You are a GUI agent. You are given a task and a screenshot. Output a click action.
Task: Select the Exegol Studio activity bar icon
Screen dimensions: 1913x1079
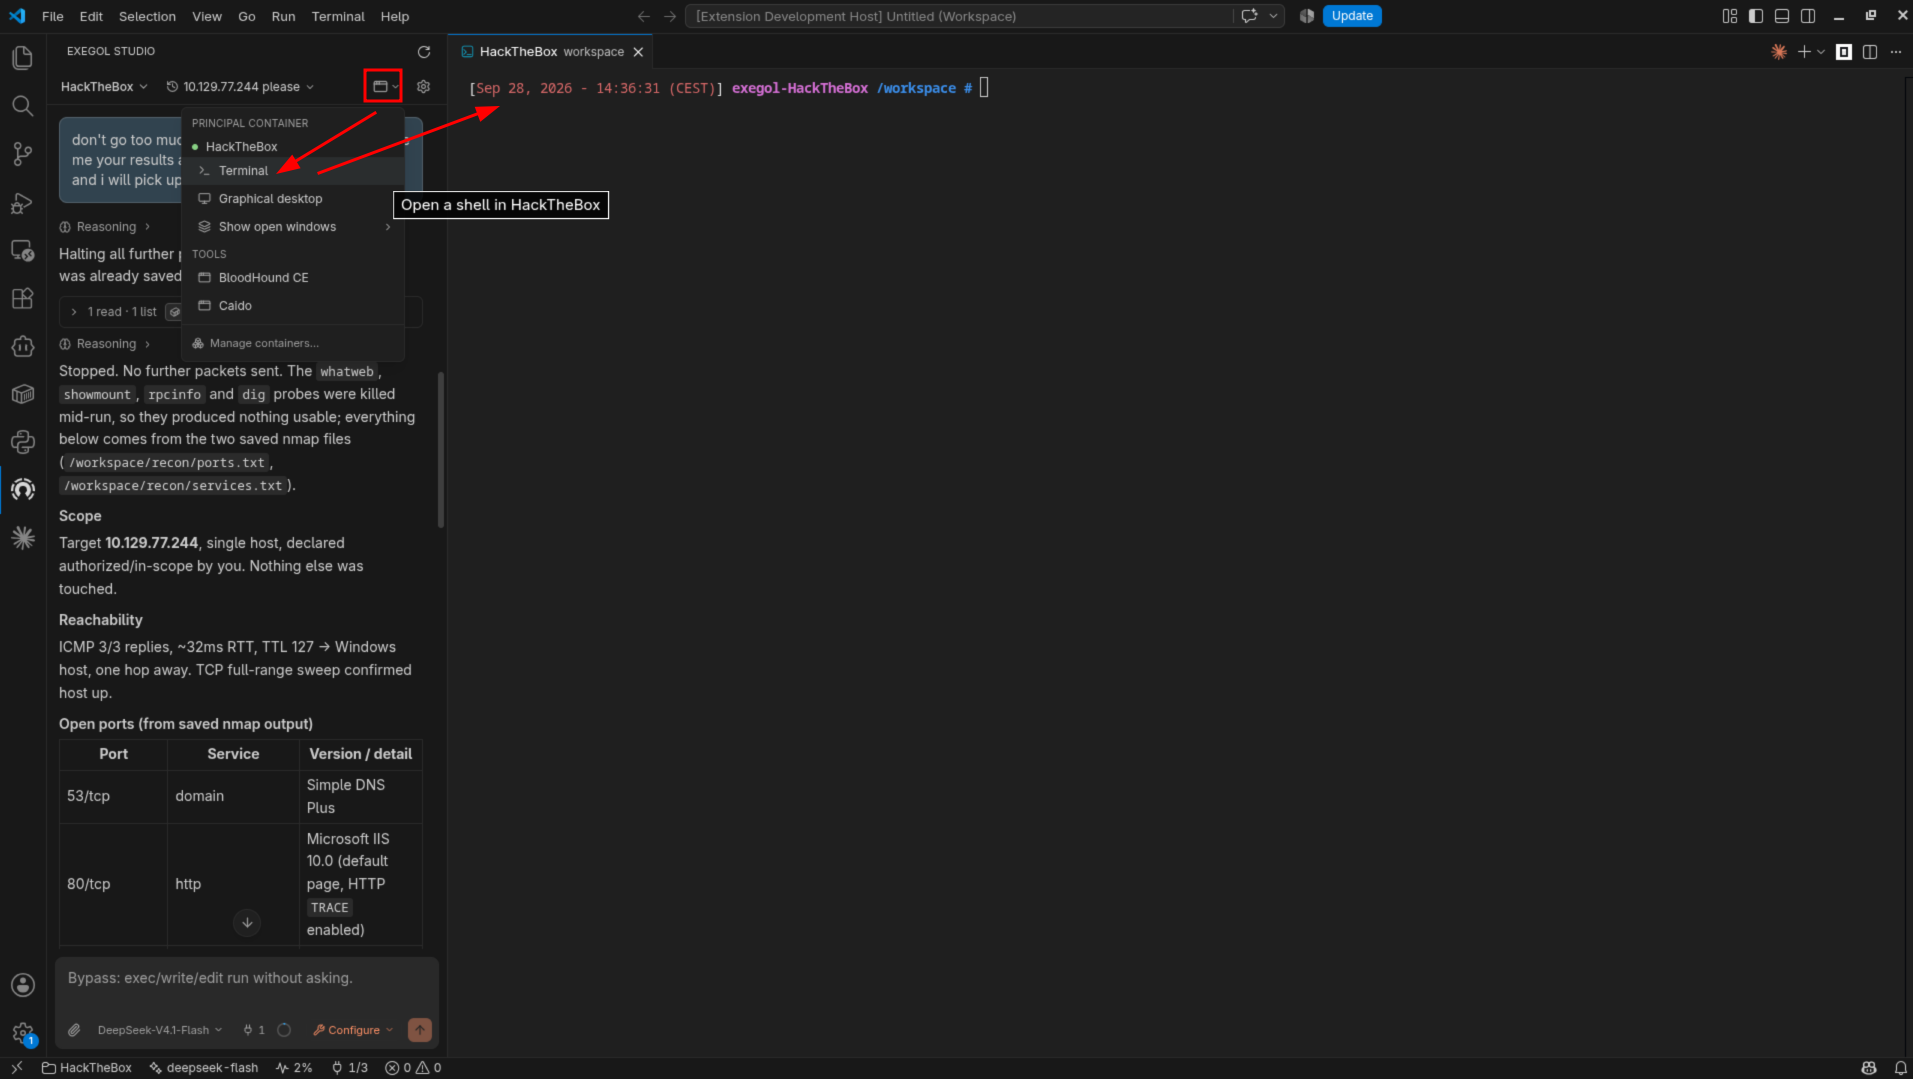click(x=22, y=490)
